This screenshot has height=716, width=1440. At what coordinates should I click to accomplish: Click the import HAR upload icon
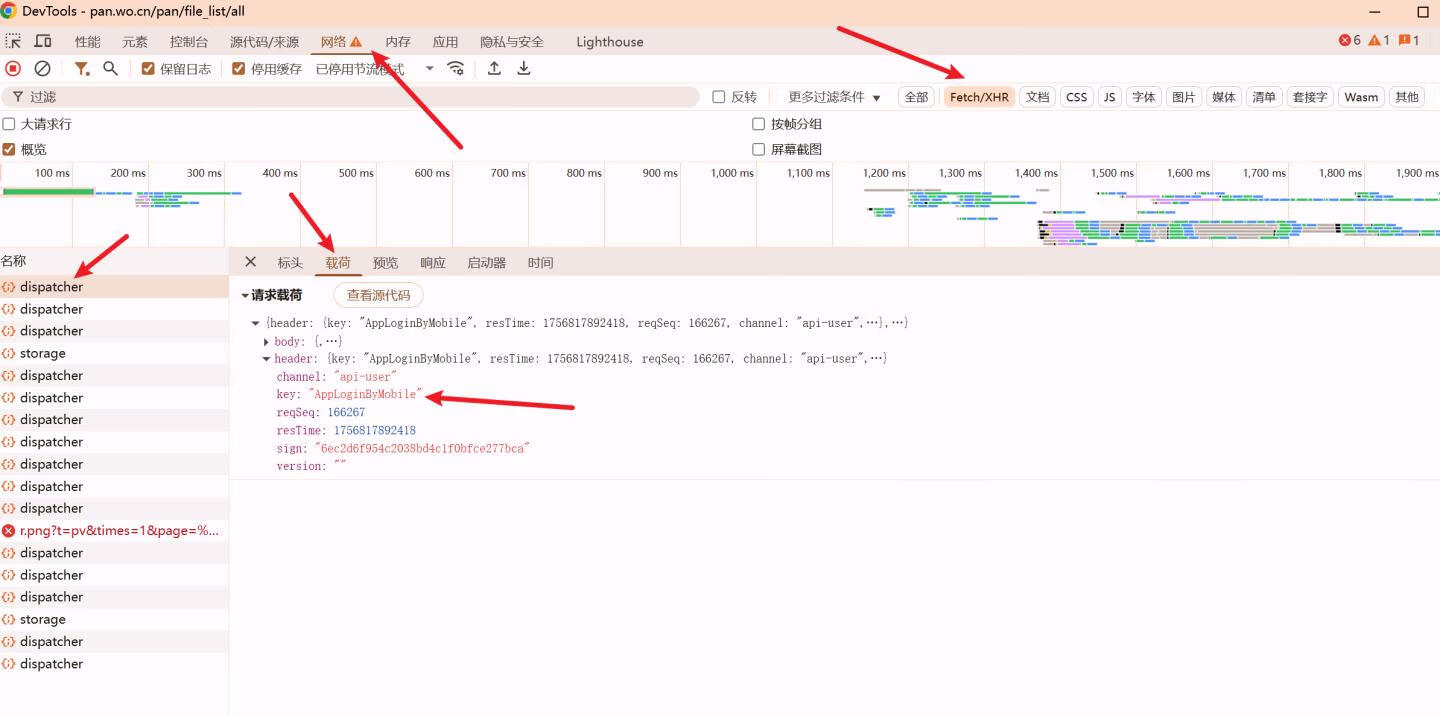click(x=494, y=69)
